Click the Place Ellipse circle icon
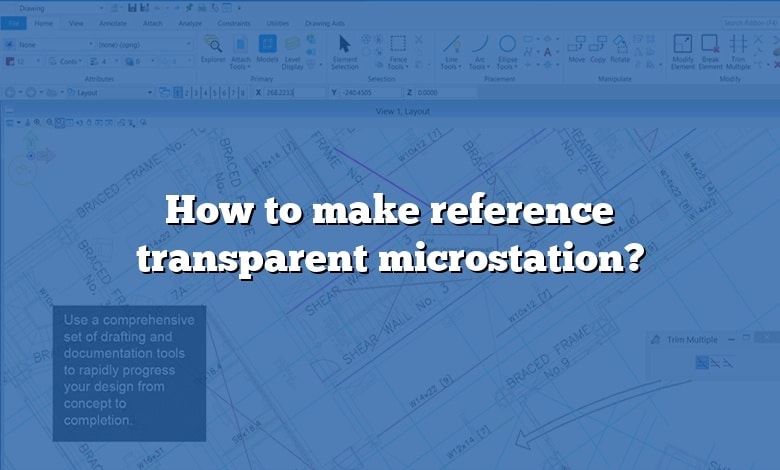The height and width of the screenshot is (470, 780). coord(507,44)
